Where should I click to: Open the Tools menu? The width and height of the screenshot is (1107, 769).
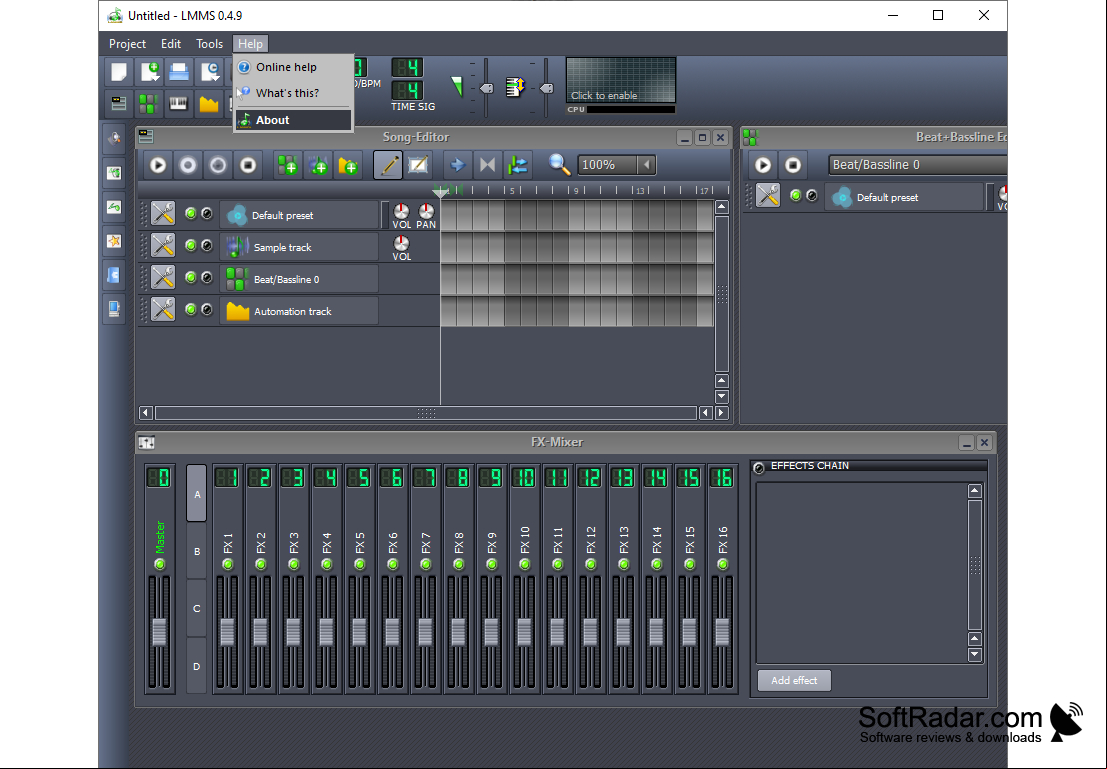point(209,44)
